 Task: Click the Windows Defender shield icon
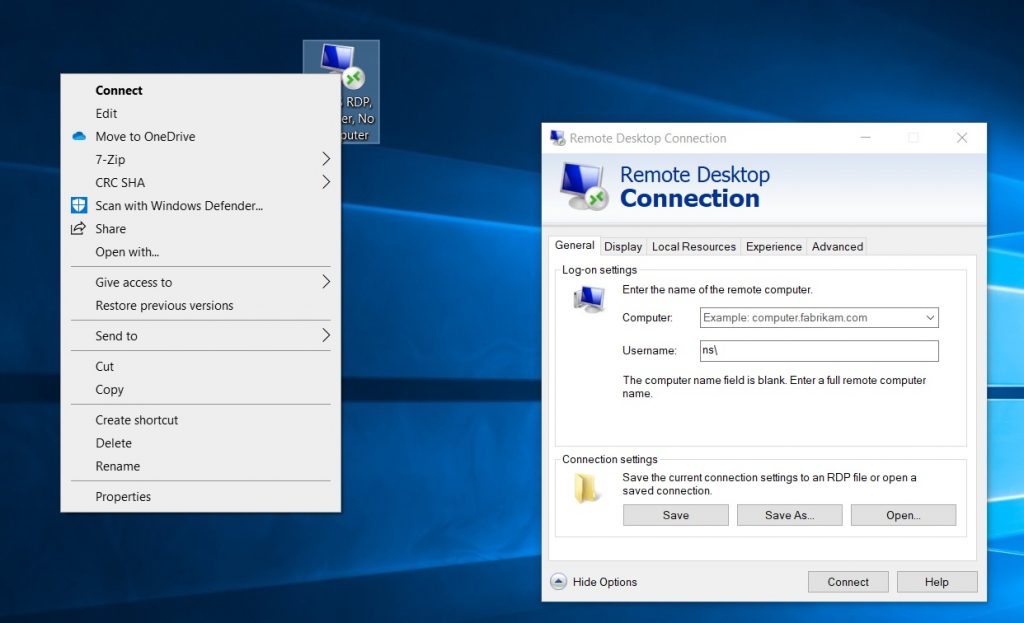[x=79, y=205]
